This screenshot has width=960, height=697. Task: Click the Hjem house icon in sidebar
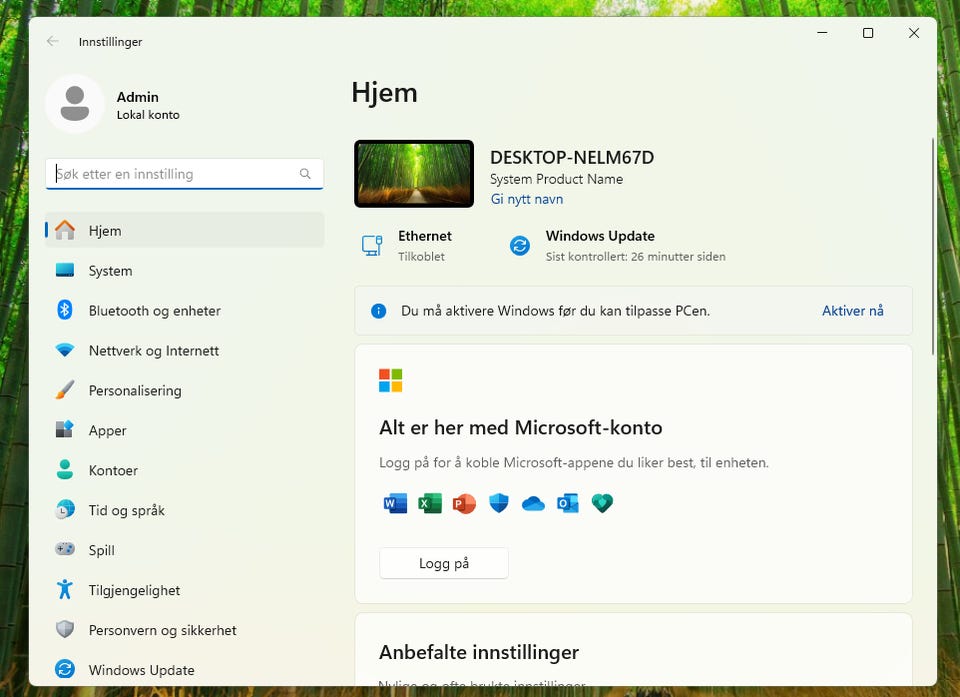pyautogui.click(x=65, y=230)
